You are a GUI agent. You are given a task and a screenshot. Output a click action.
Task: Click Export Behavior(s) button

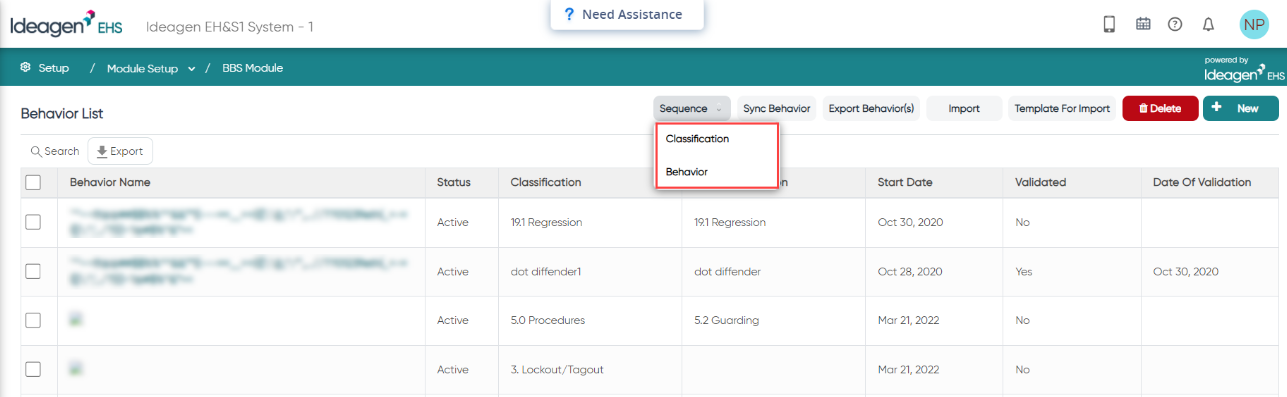pyautogui.click(x=871, y=108)
